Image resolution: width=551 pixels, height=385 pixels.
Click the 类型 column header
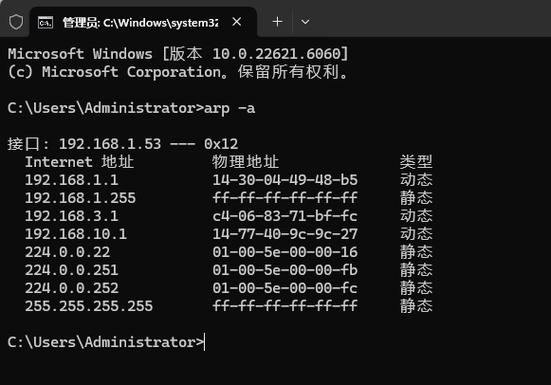click(416, 162)
